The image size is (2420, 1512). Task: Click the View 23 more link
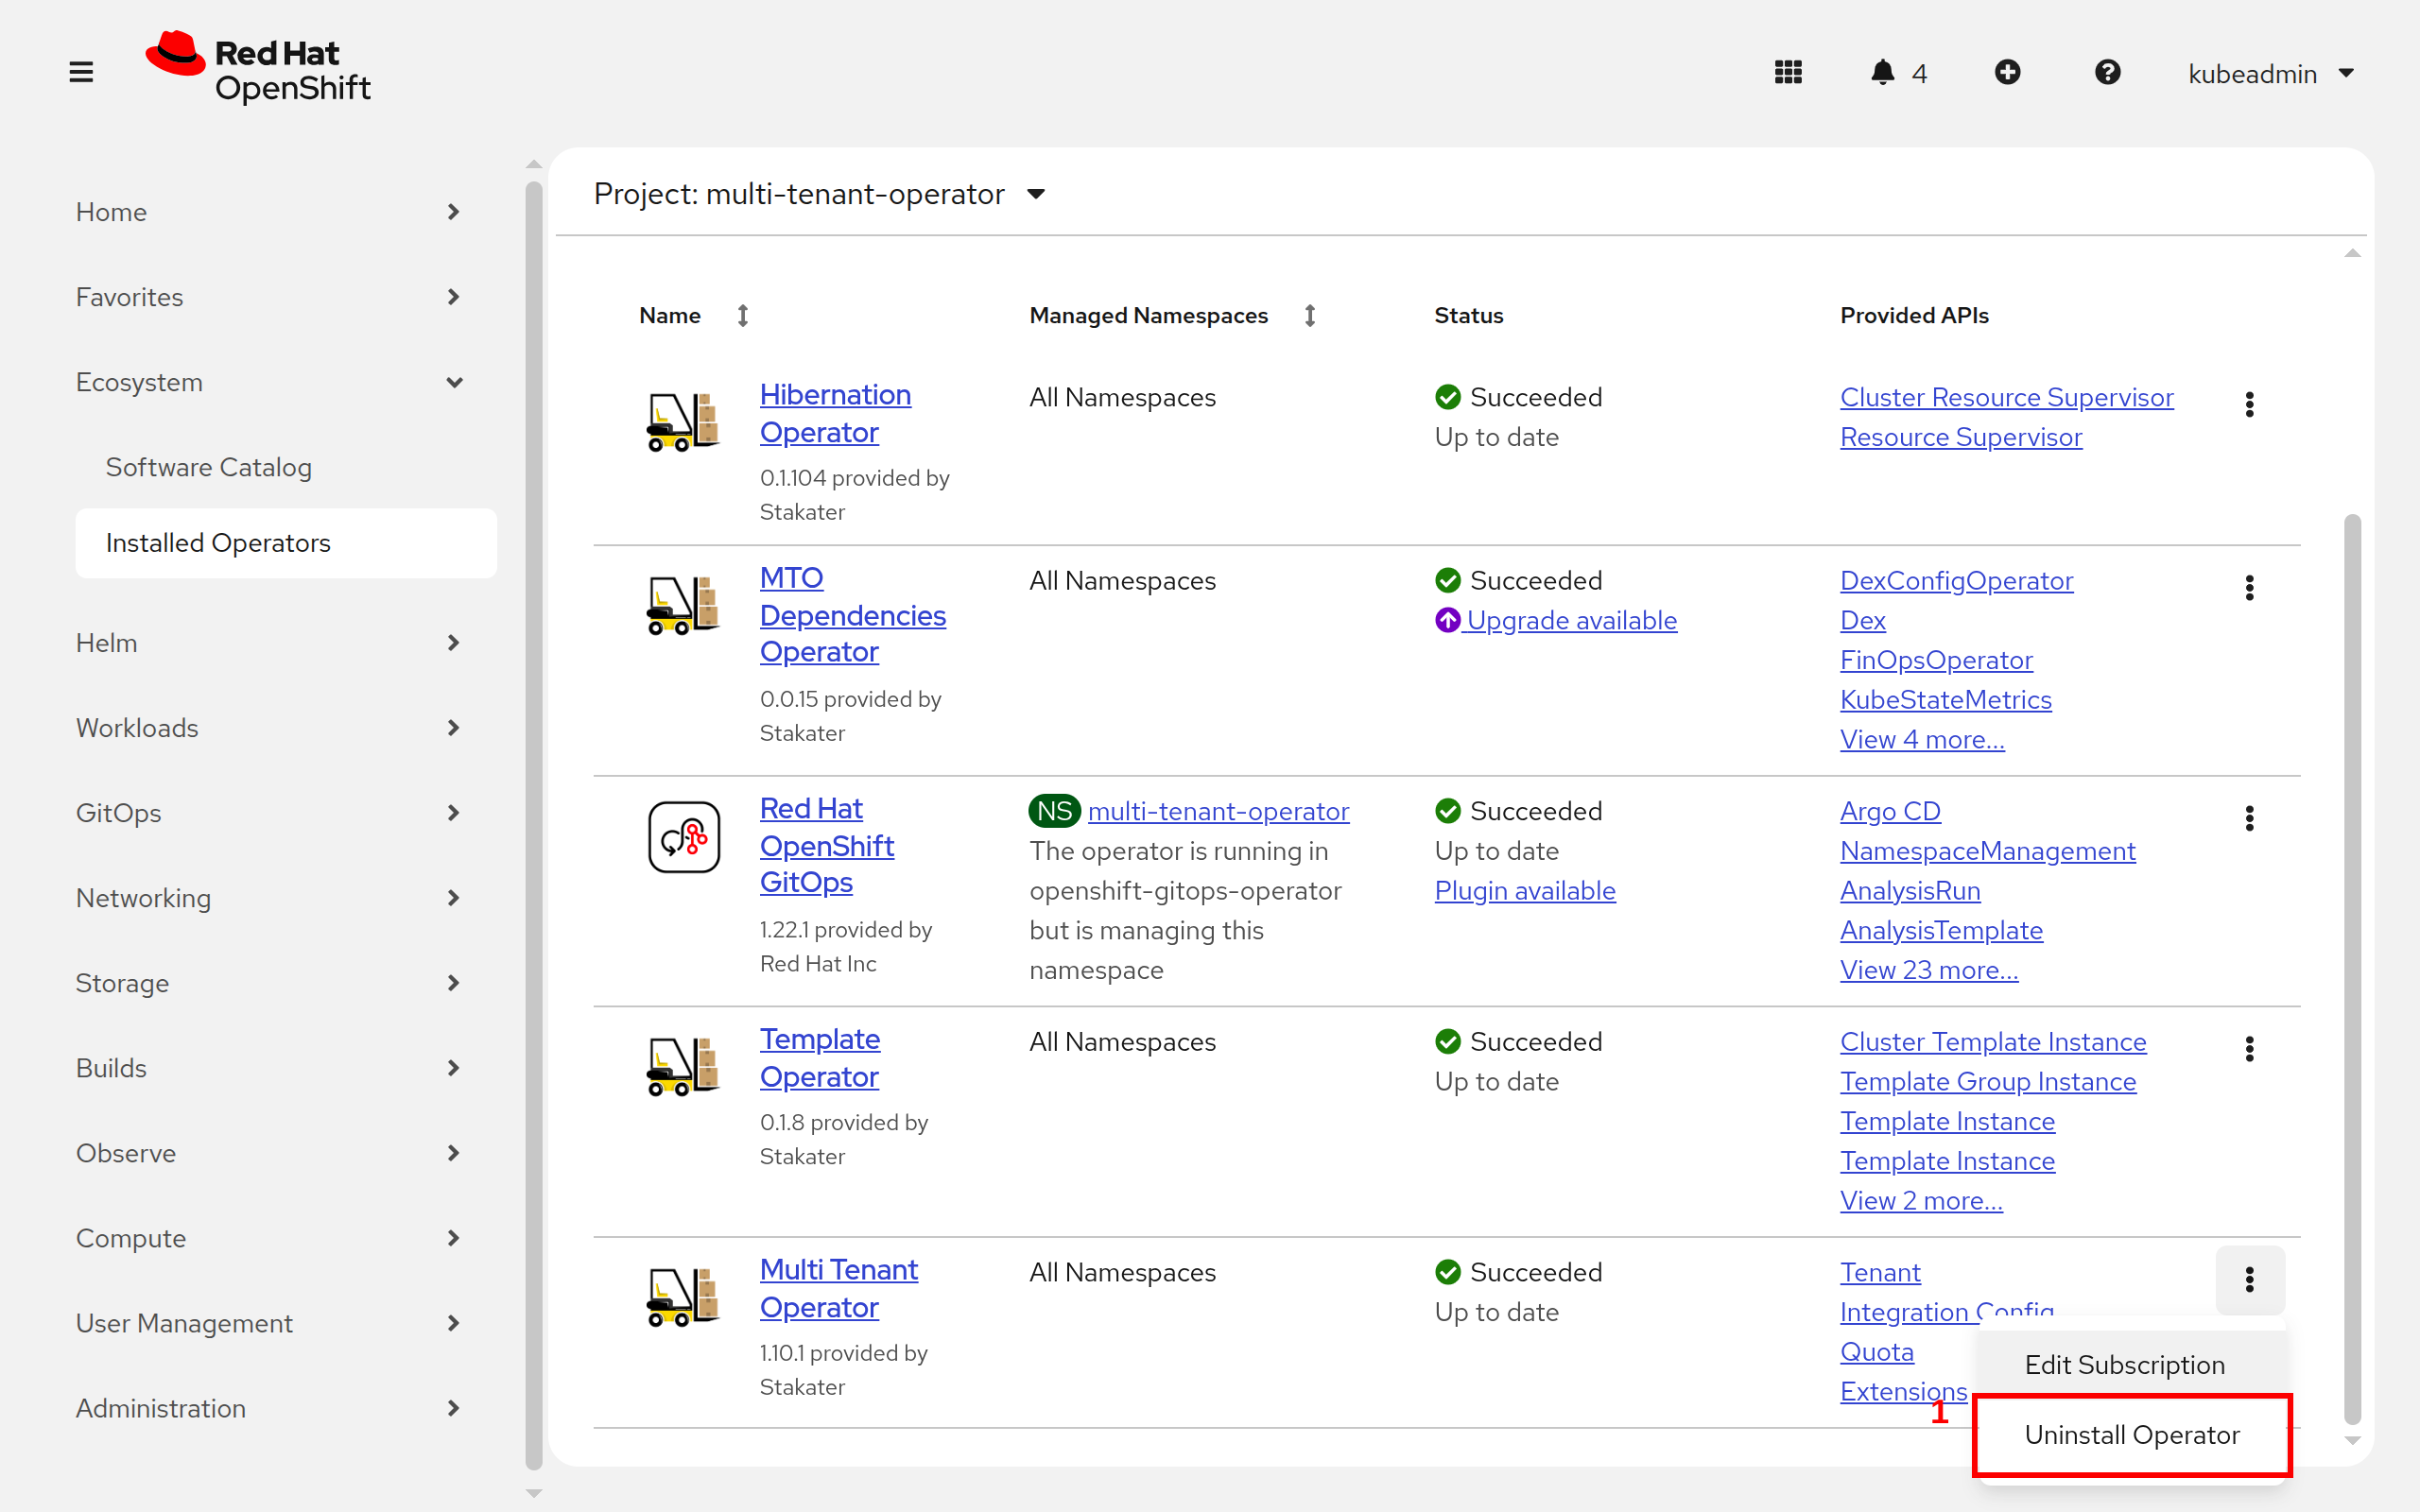point(1929,970)
